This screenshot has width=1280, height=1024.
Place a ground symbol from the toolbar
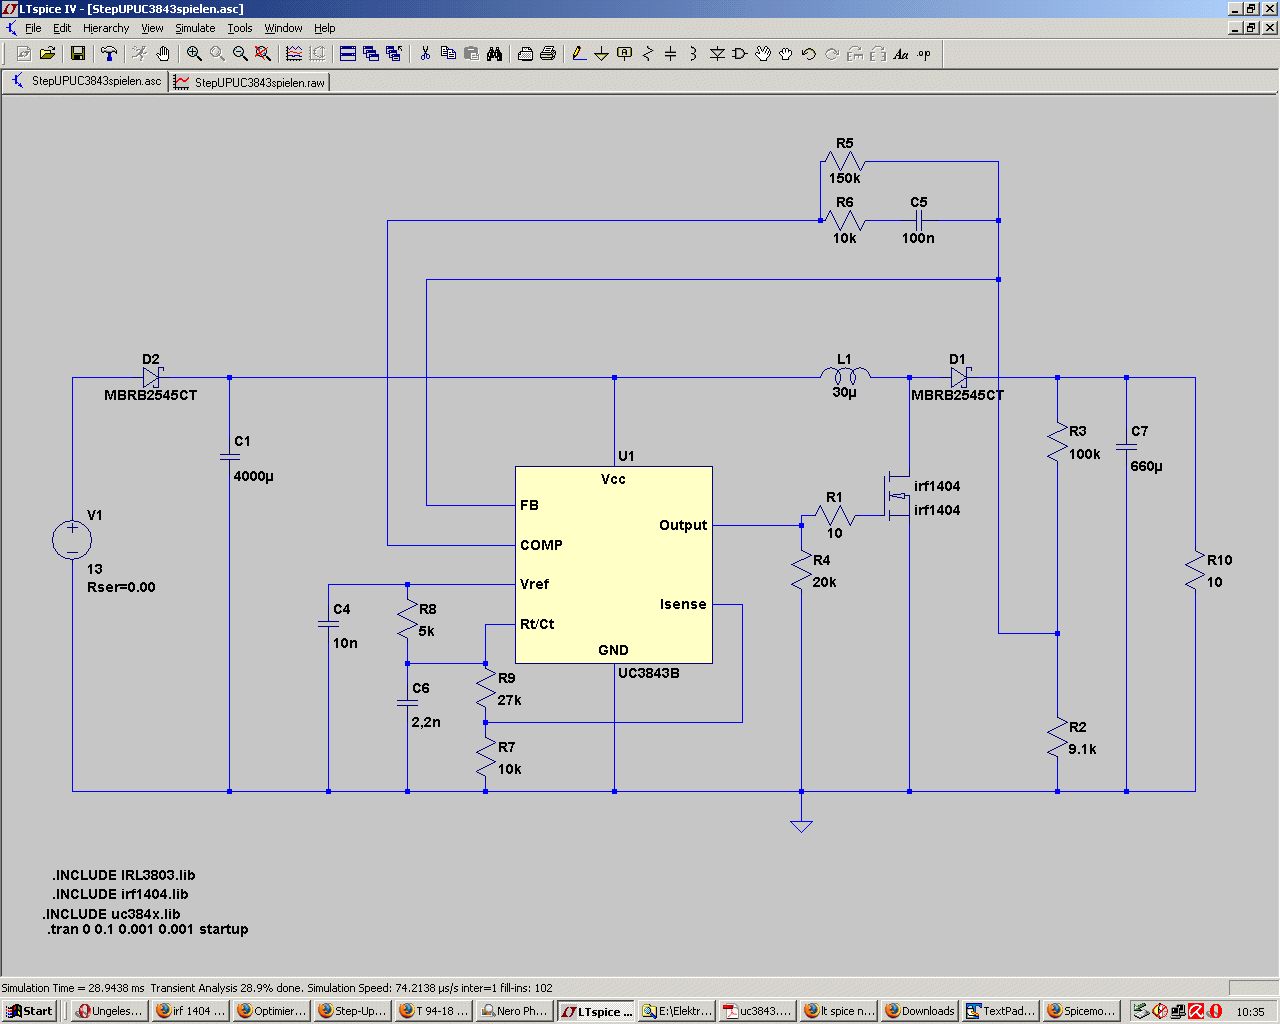(x=601, y=54)
